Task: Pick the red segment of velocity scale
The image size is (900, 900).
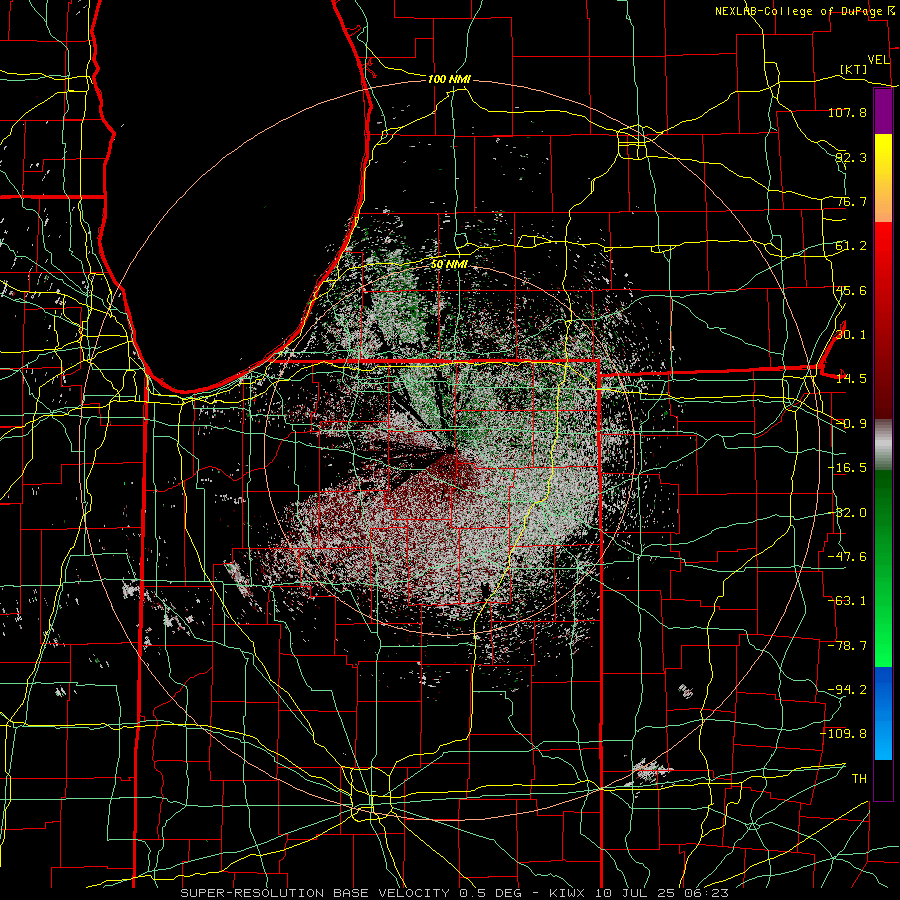Action: [x=883, y=320]
